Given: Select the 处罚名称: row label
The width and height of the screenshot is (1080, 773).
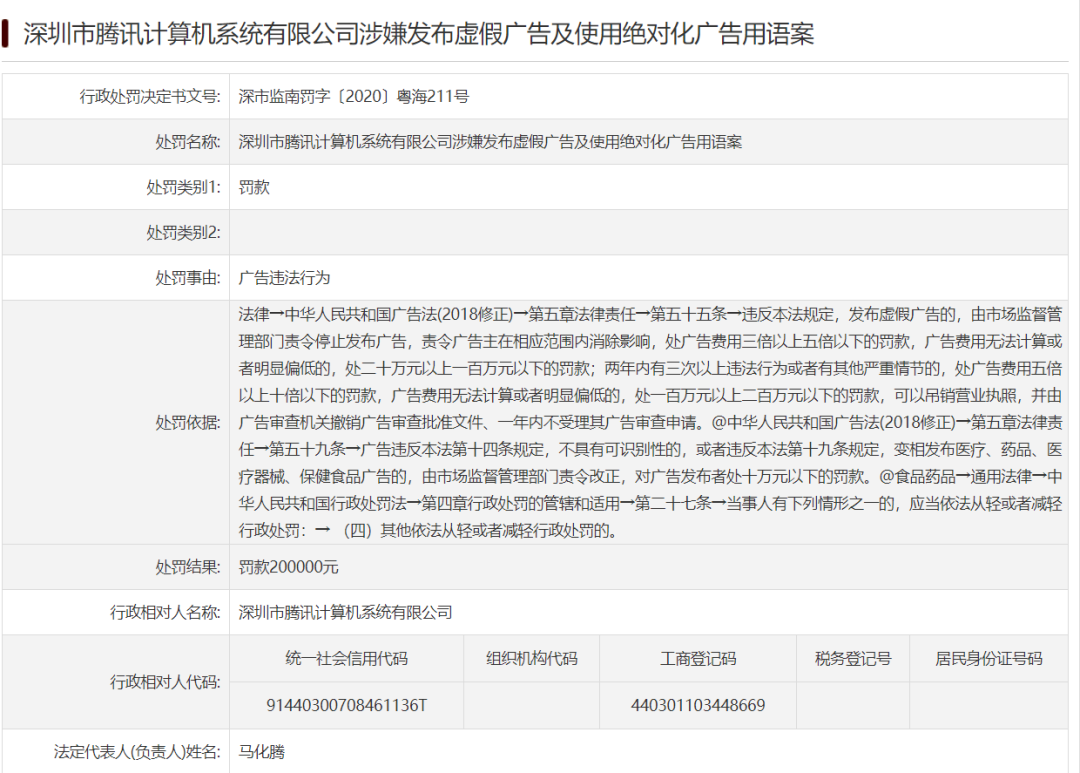Looking at the screenshot, I should point(188,142).
